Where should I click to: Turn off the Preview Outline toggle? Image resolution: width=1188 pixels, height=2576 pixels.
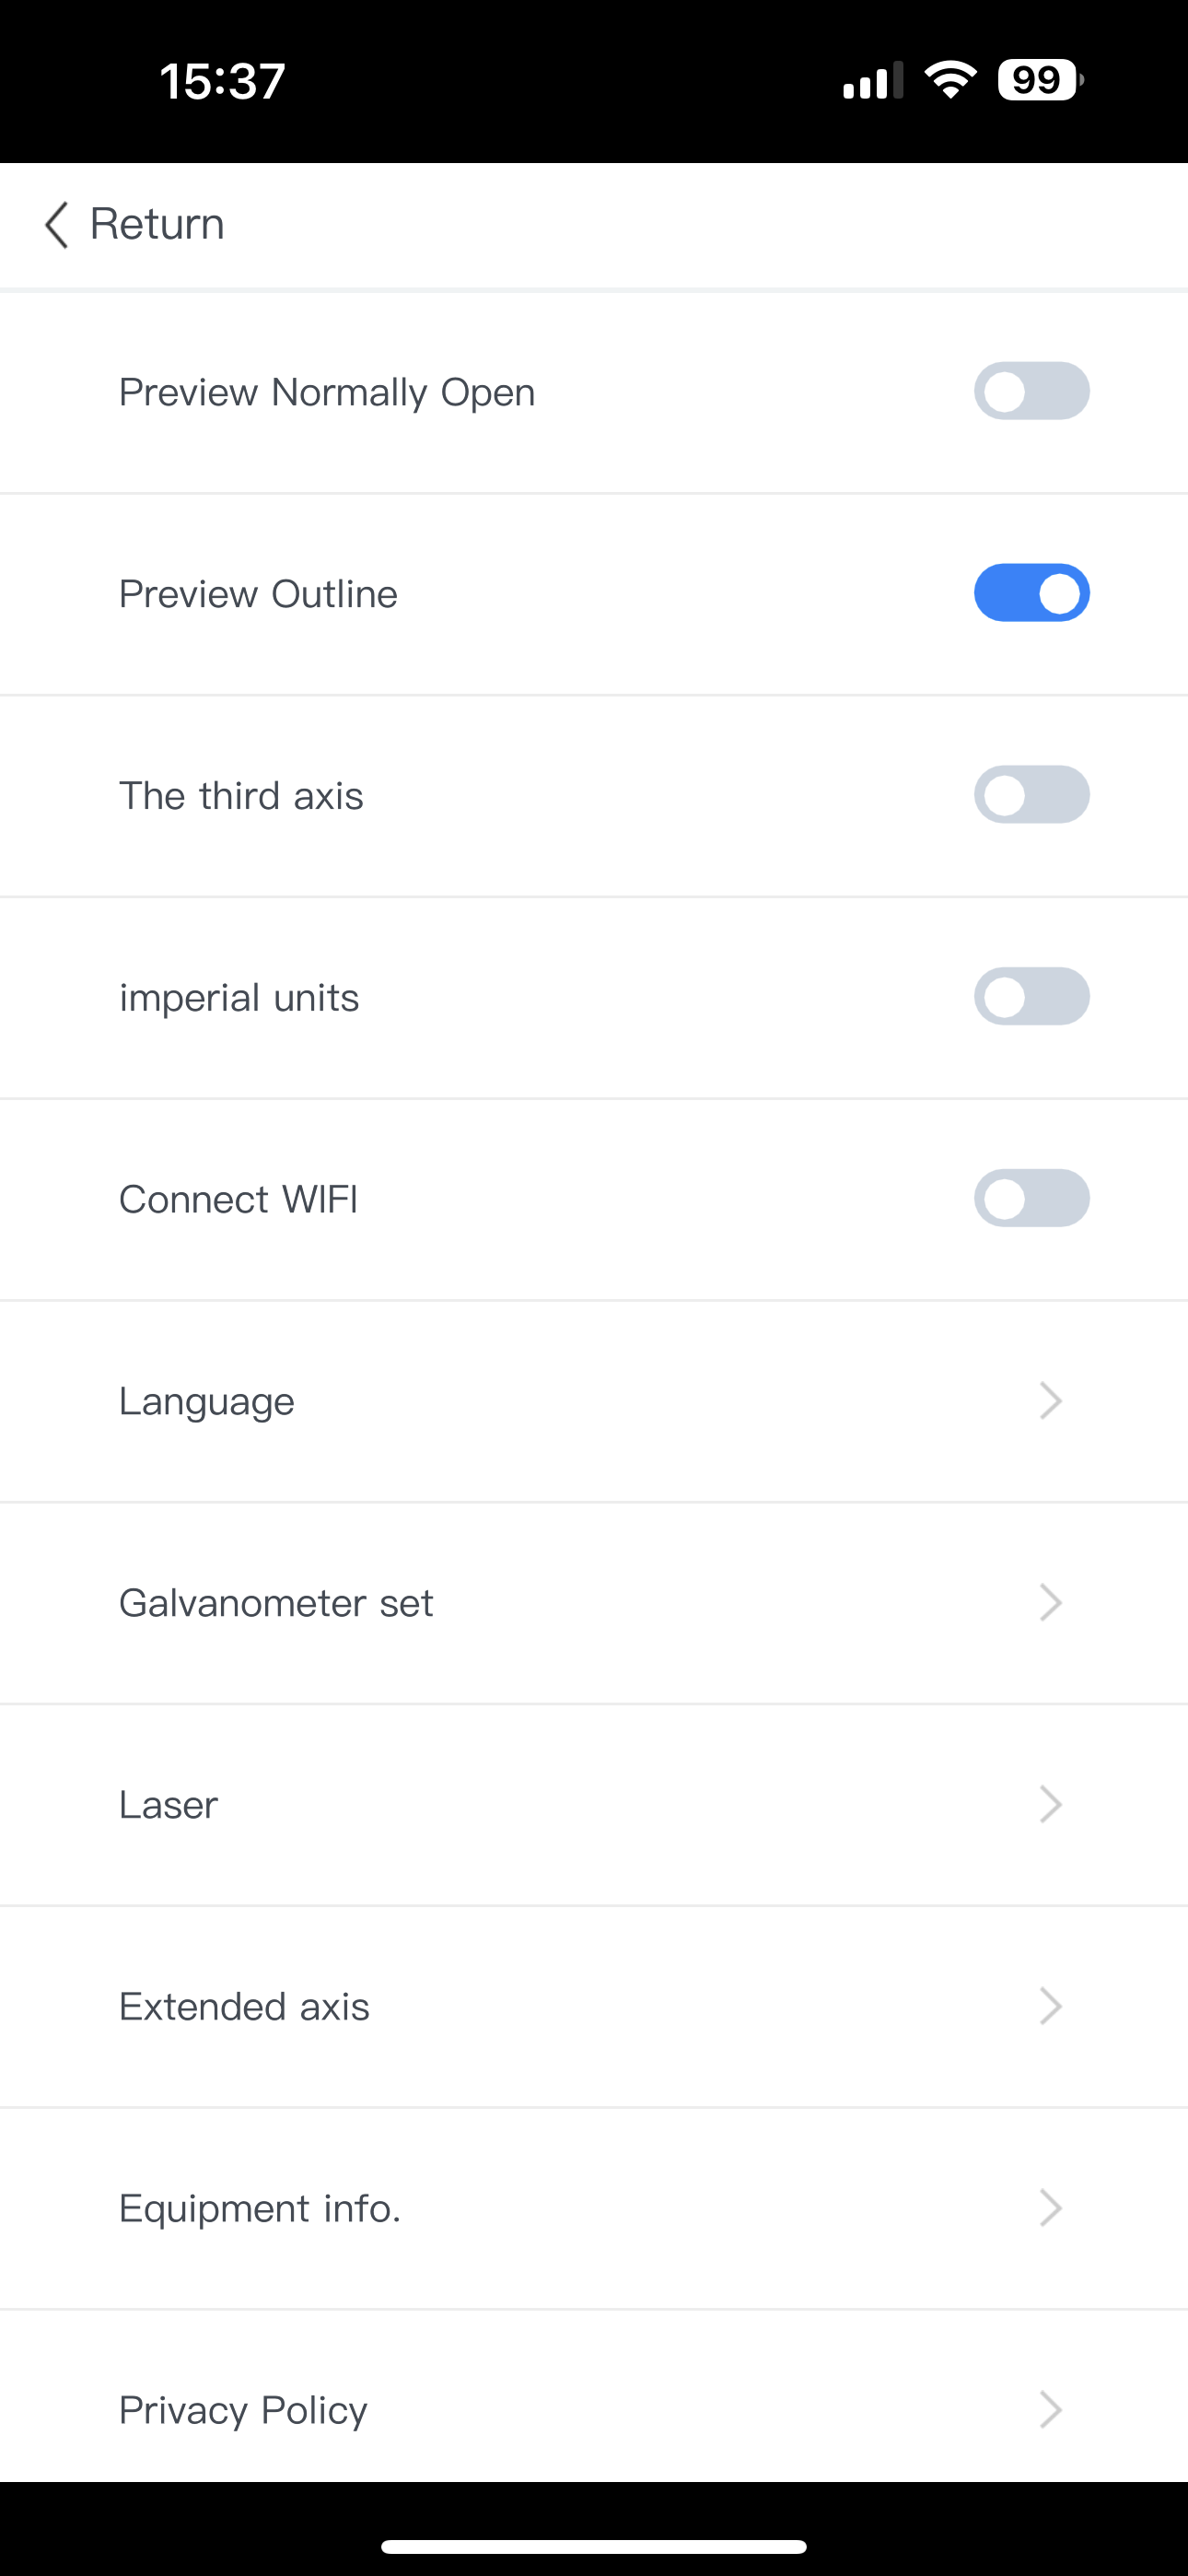(1032, 593)
